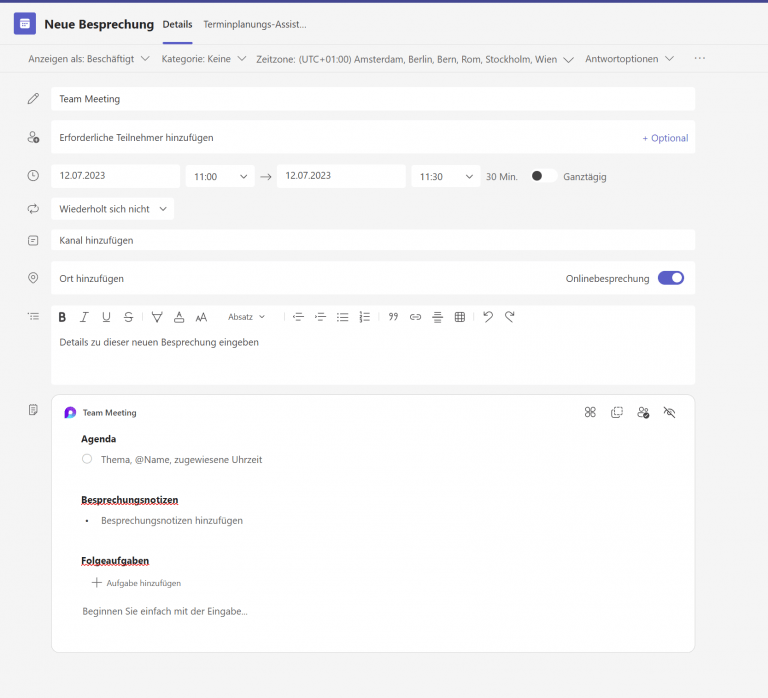The image size is (768, 698).
Task: Click the Folgeaufgaben heading
Action: coord(115,560)
